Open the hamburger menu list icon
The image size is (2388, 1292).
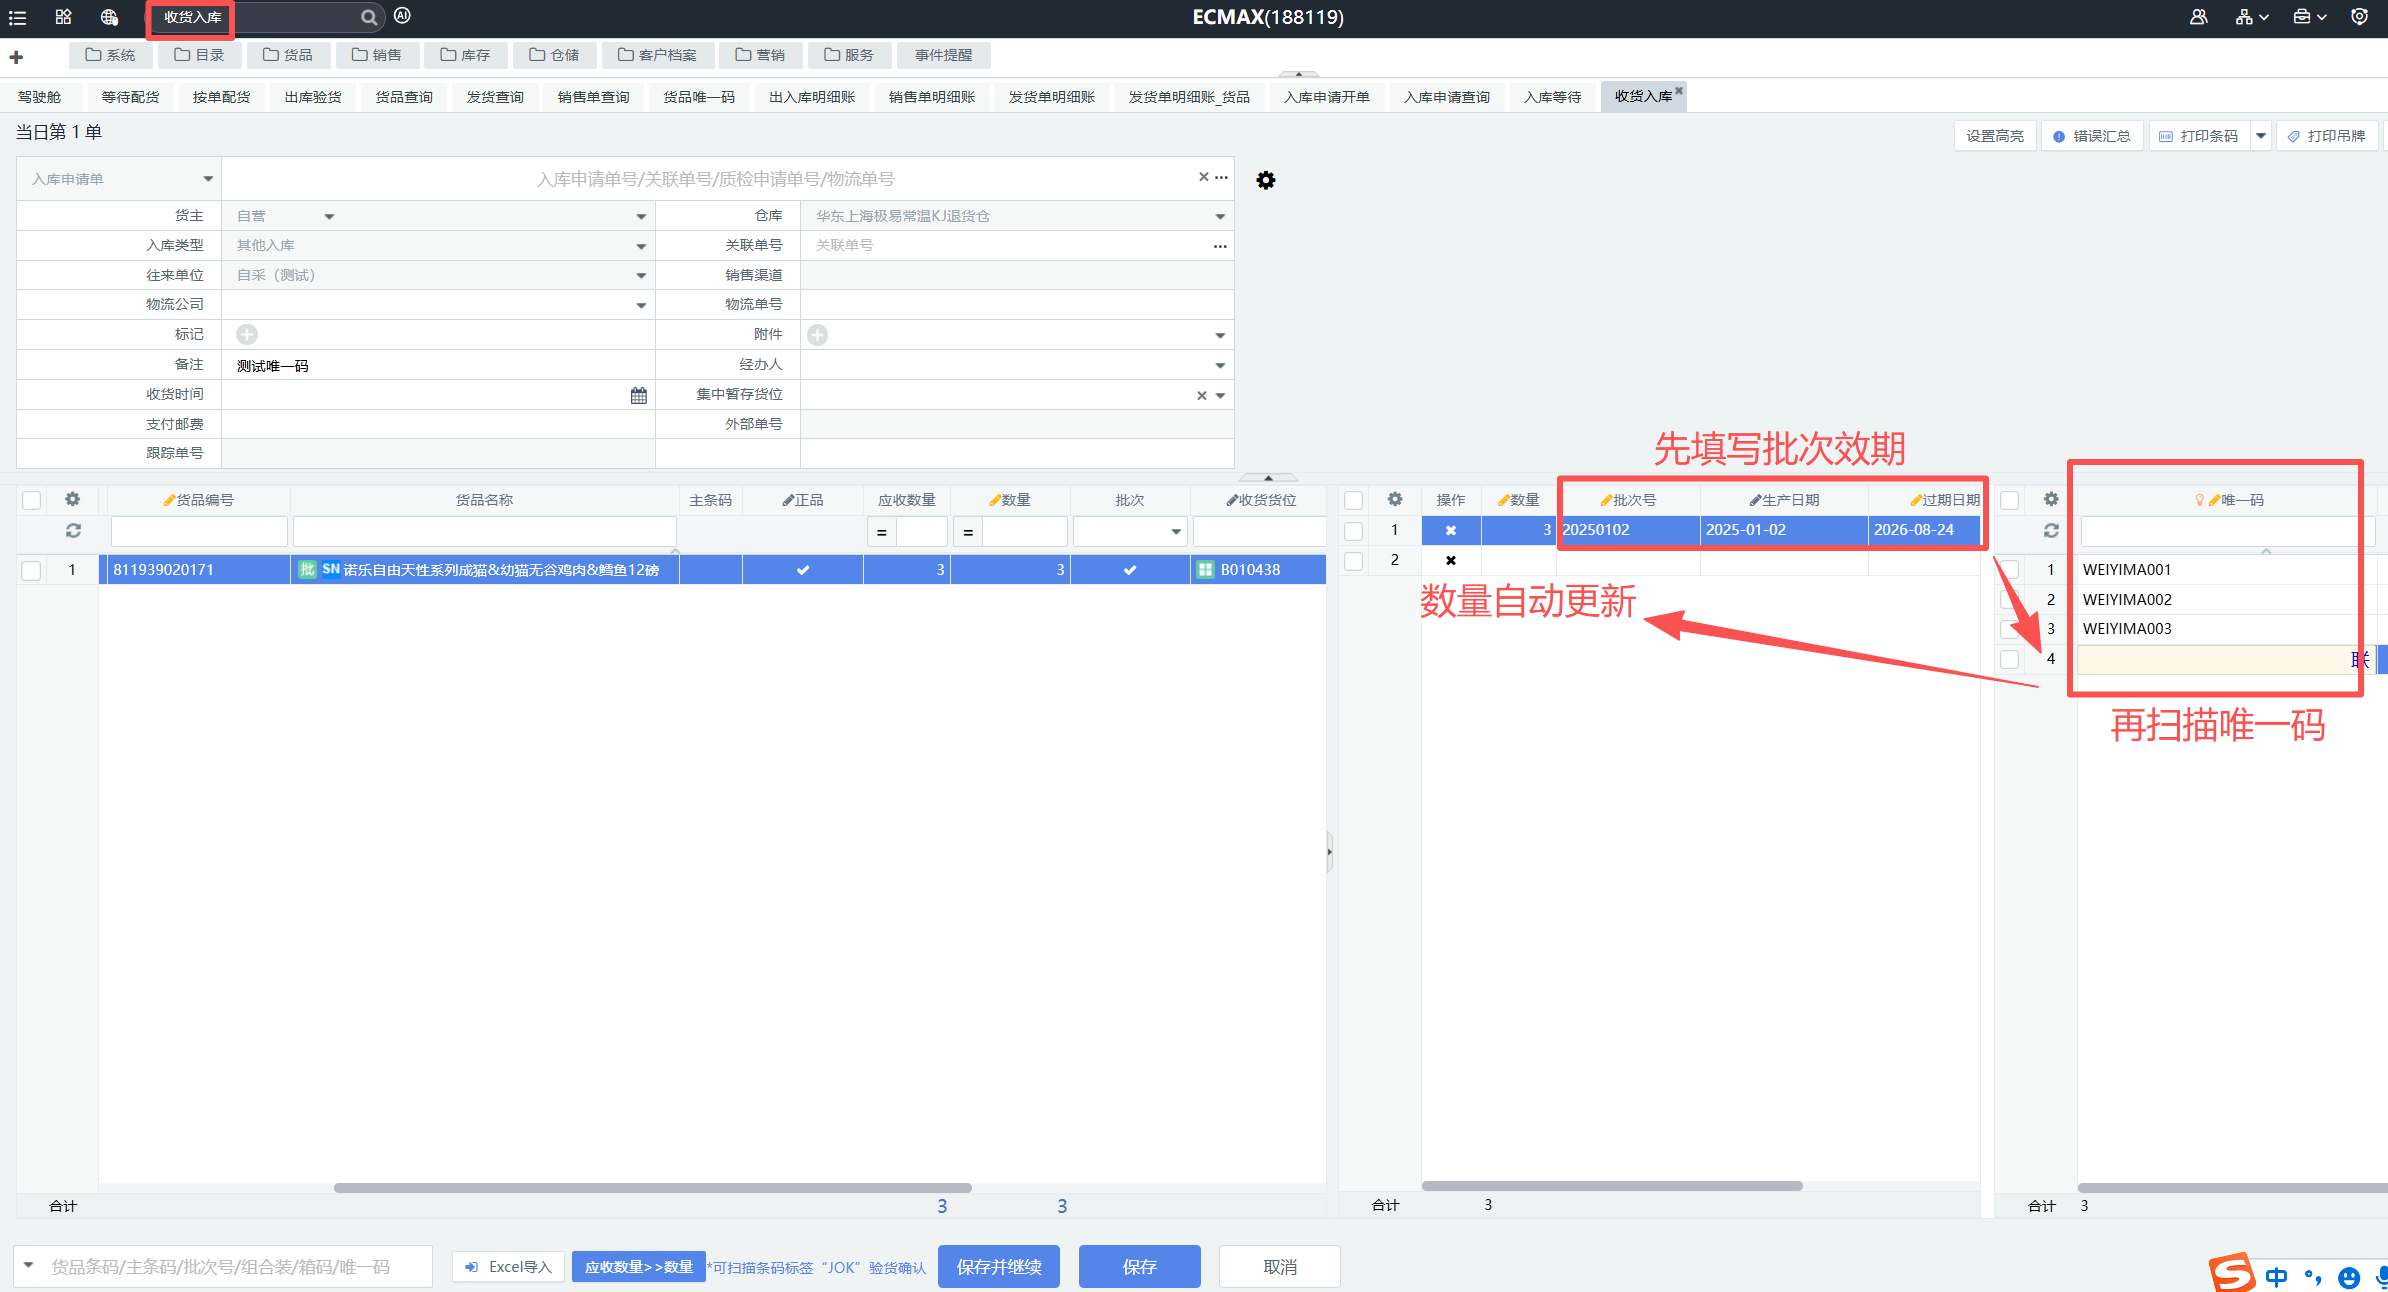[x=17, y=17]
